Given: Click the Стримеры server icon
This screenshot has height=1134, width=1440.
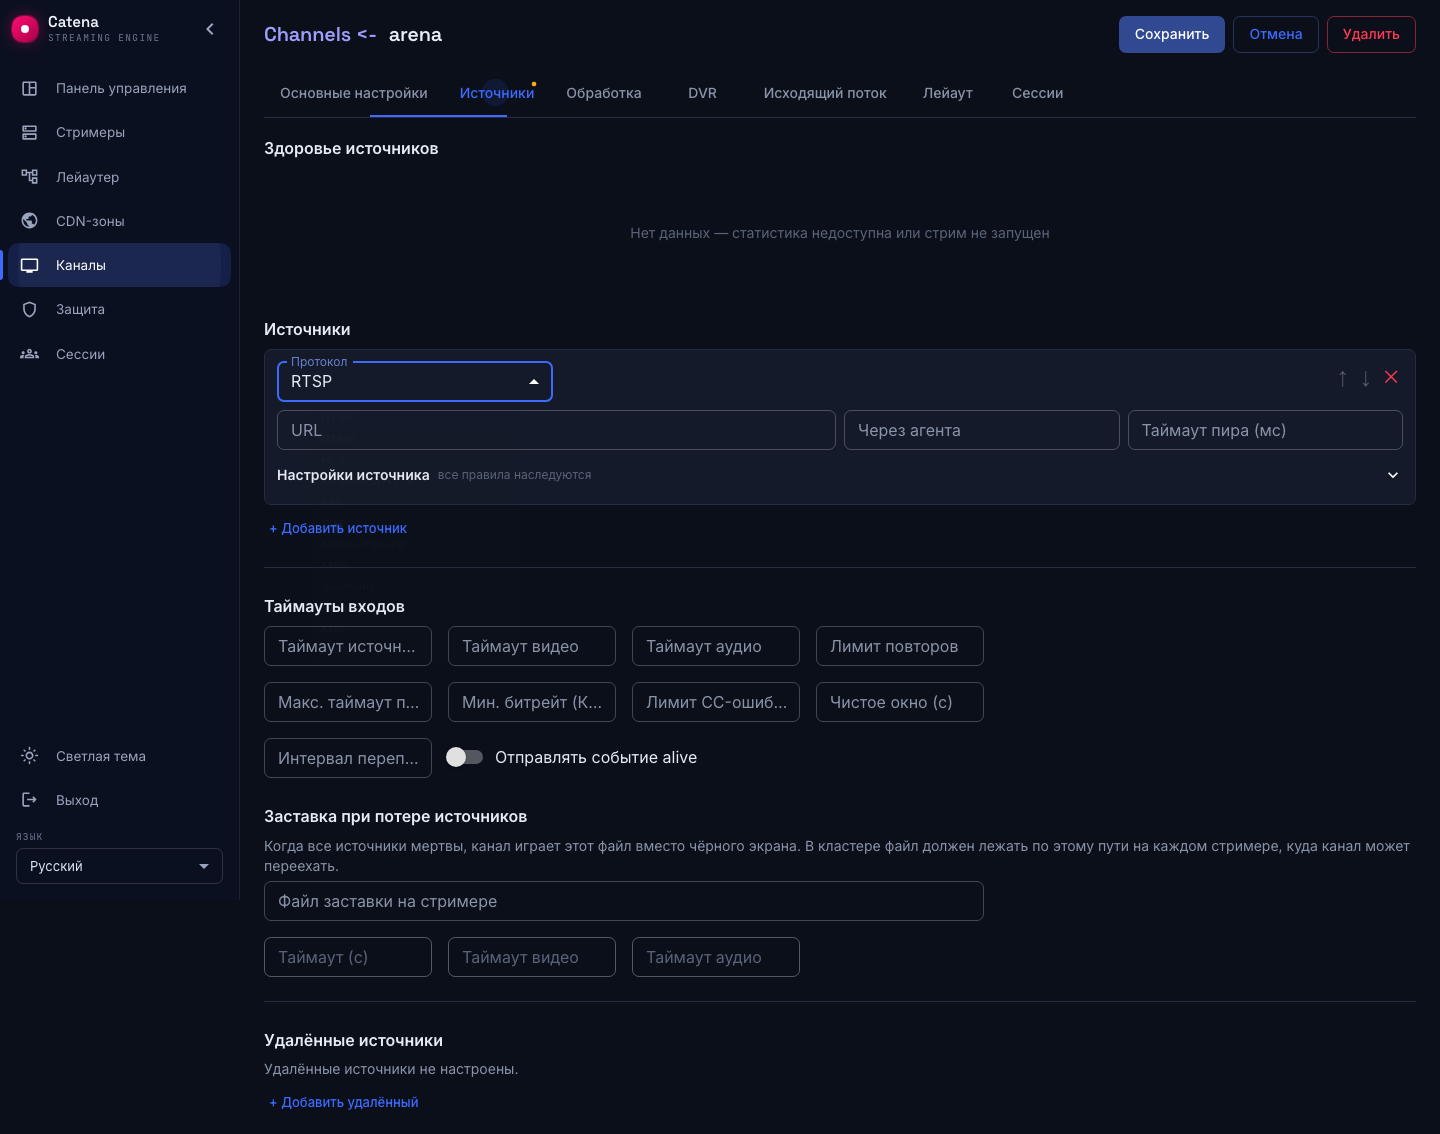Looking at the screenshot, I should click(30, 132).
